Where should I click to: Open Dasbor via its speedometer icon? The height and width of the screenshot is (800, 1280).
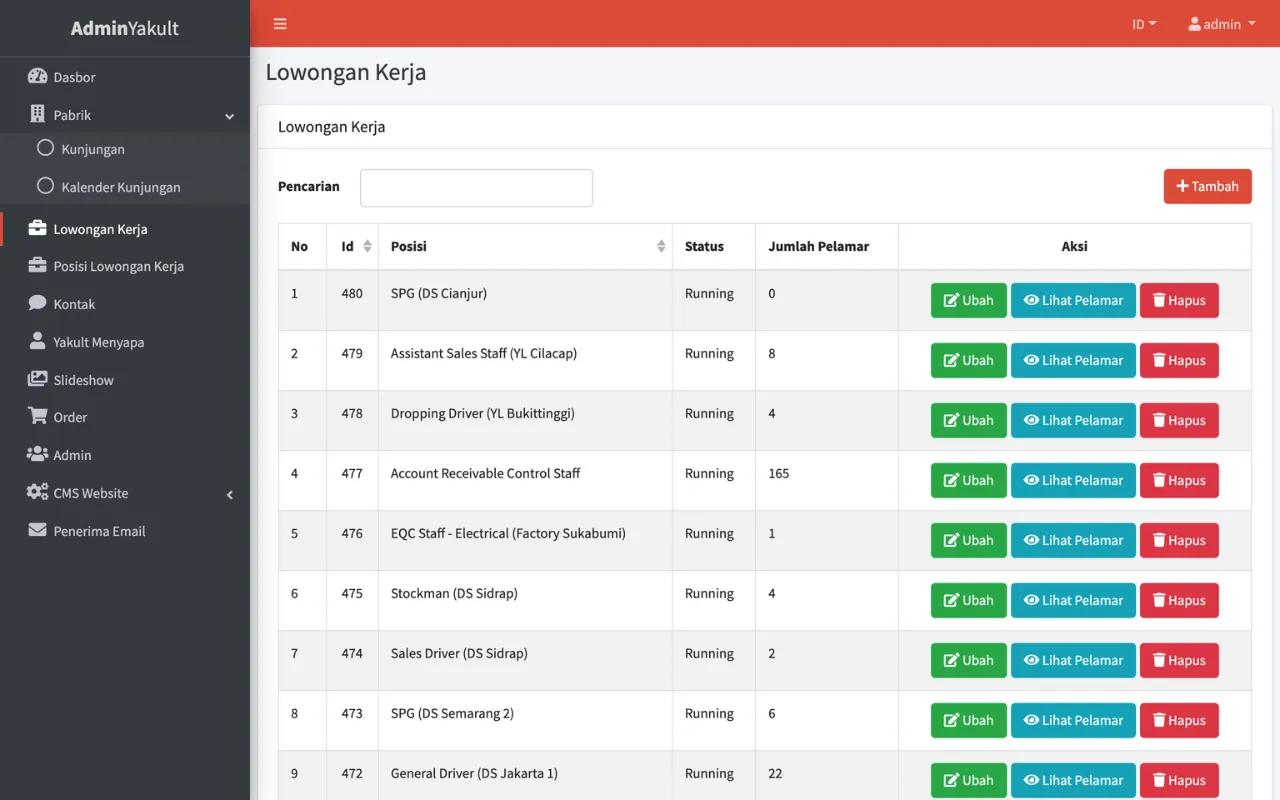pos(38,77)
